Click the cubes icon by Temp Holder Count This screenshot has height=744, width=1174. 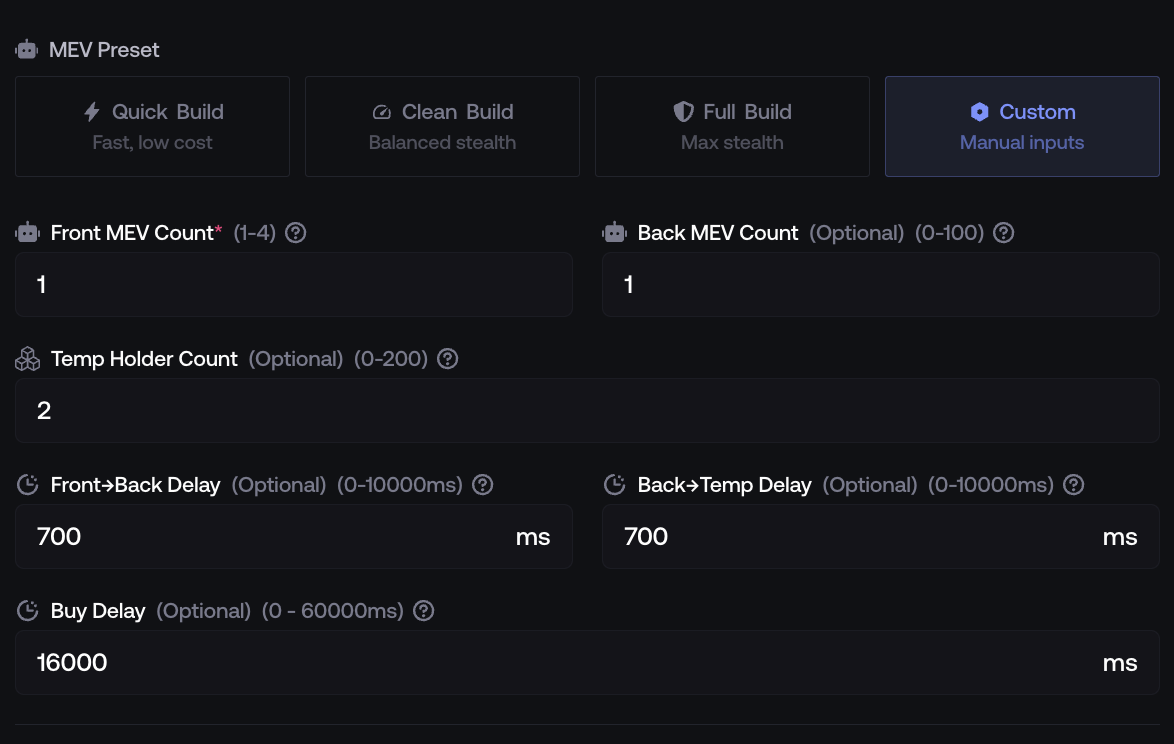click(x=27, y=359)
